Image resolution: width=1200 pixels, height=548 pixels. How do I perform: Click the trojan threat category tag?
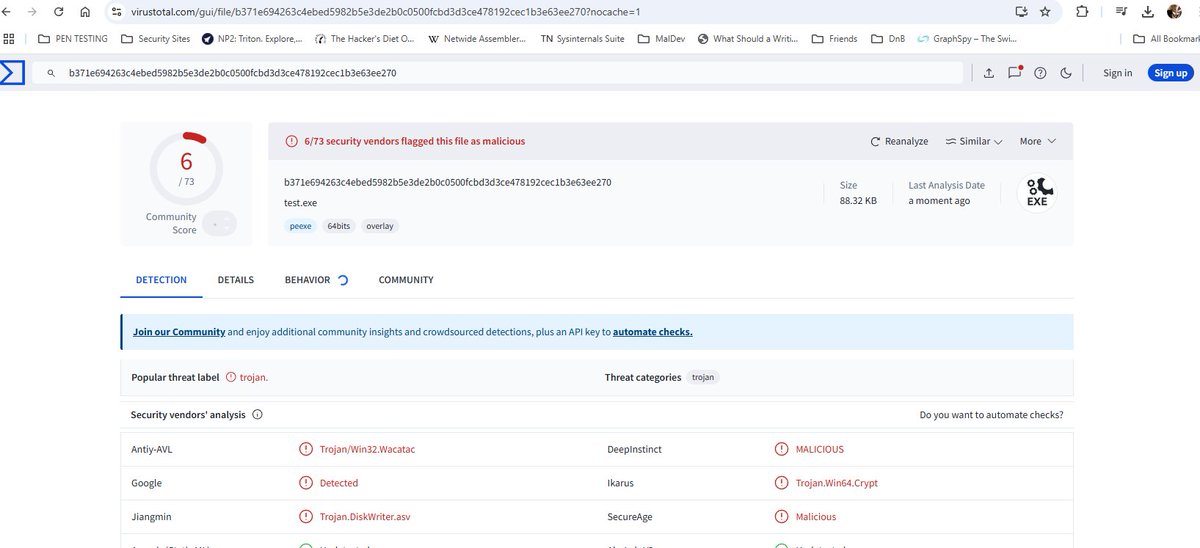click(704, 377)
